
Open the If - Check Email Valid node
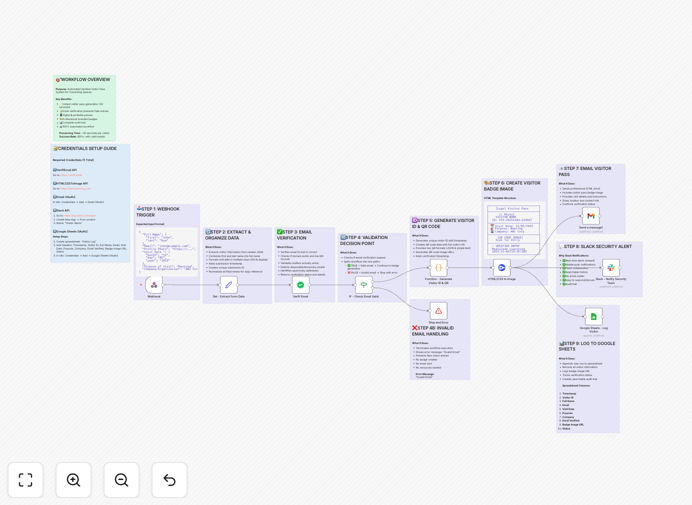point(364,285)
